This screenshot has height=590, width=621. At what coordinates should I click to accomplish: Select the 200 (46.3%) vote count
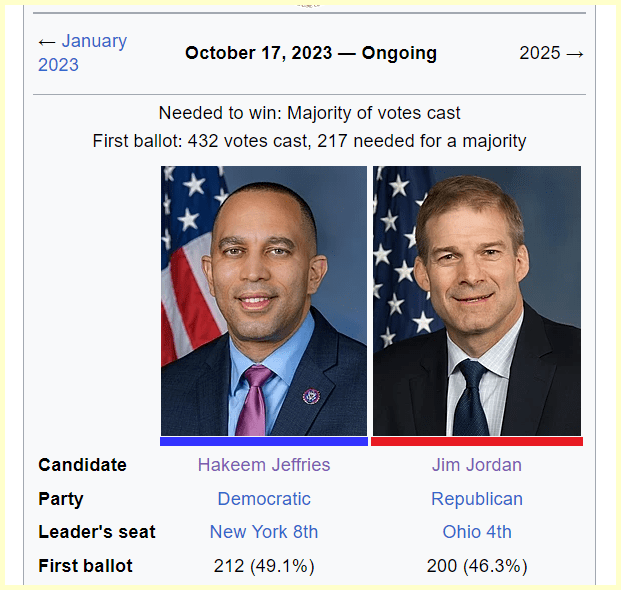(477, 566)
